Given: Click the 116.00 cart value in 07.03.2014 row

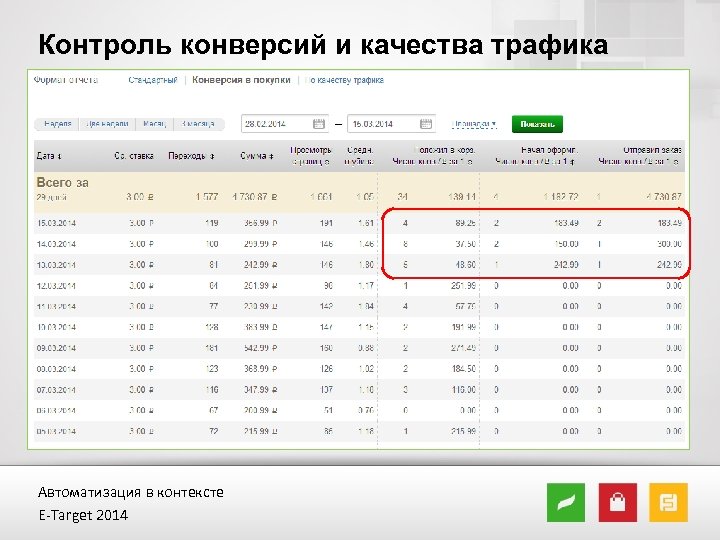Looking at the screenshot, I should pos(463,390).
